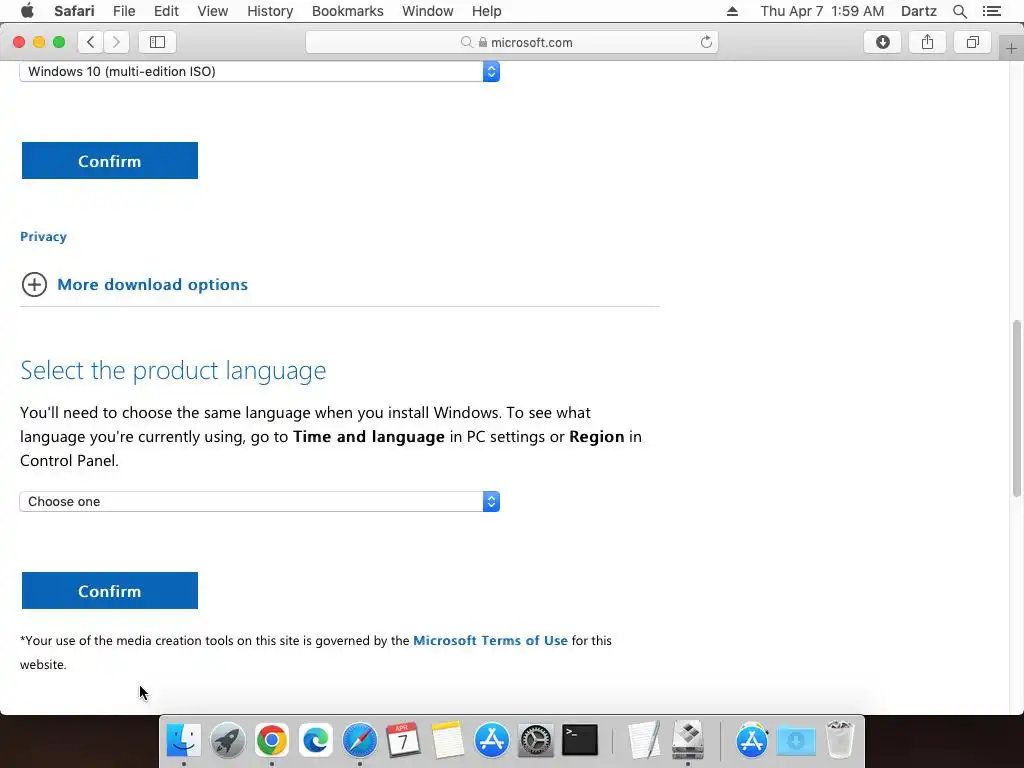
Task: Open the Trash from the Dock
Action: (840, 741)
